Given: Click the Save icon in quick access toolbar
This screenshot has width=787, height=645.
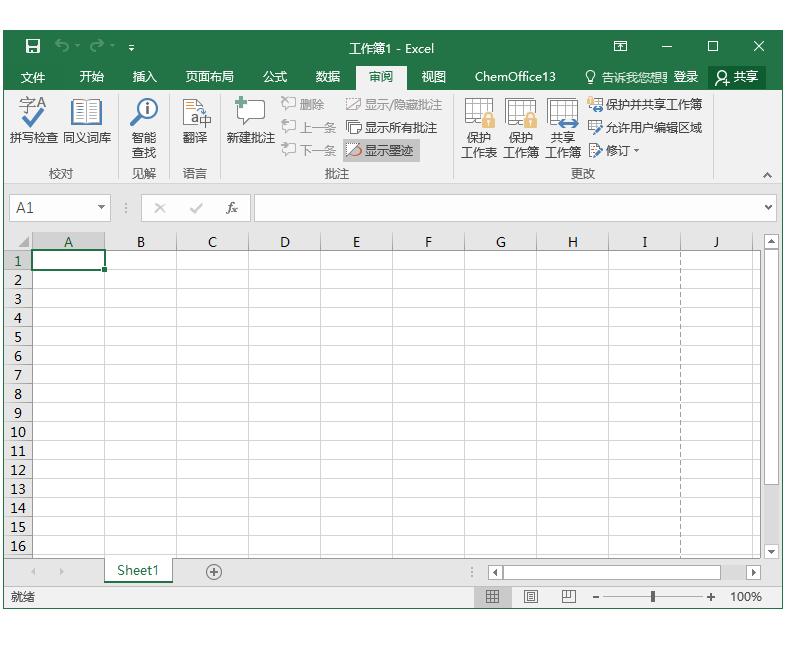Looking at the screenshot, I should tap(33, 46).
